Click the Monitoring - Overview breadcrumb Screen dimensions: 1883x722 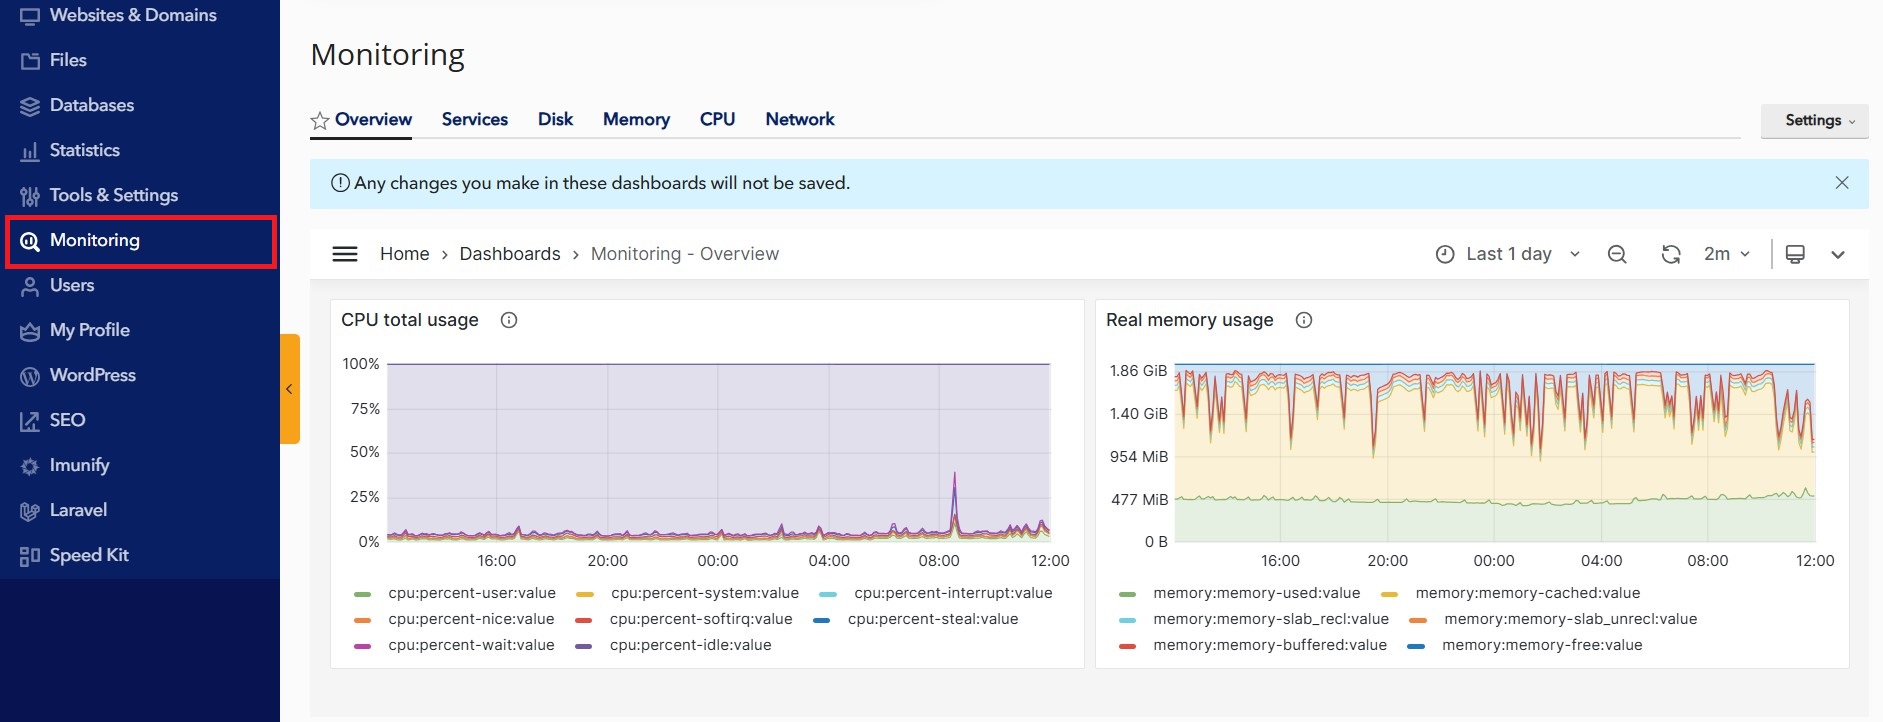pyautogui.click(x=685, y=254)
